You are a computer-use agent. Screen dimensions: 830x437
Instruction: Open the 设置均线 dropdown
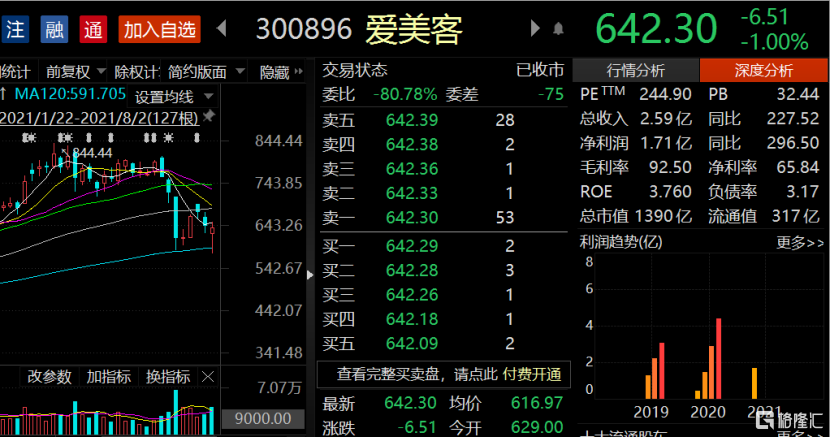coord(174,97)
